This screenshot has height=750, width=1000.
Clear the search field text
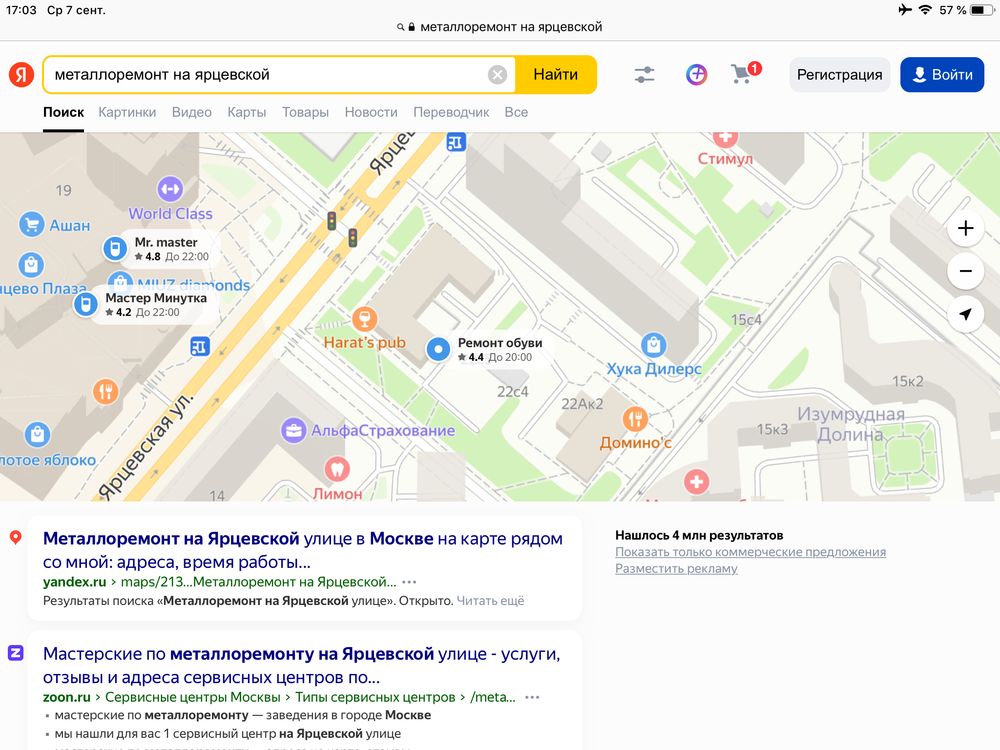[497, 75]
